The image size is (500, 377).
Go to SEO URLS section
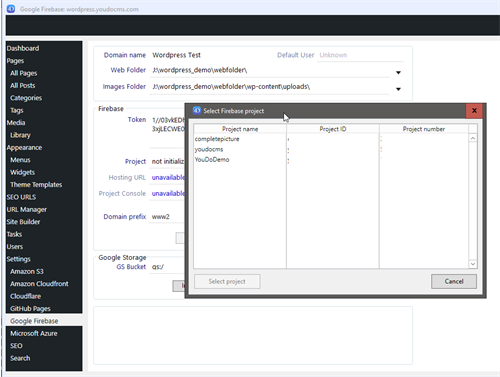click(21, 197)
